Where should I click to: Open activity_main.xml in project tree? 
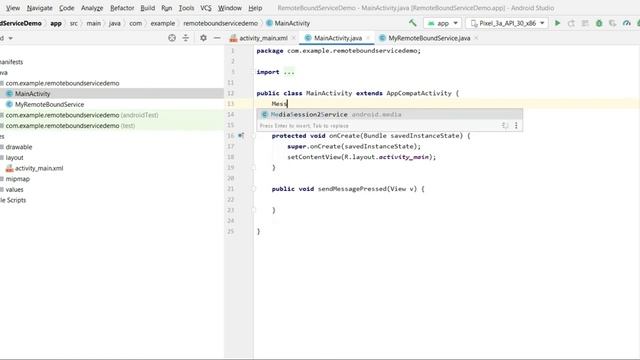pos(39,168)
